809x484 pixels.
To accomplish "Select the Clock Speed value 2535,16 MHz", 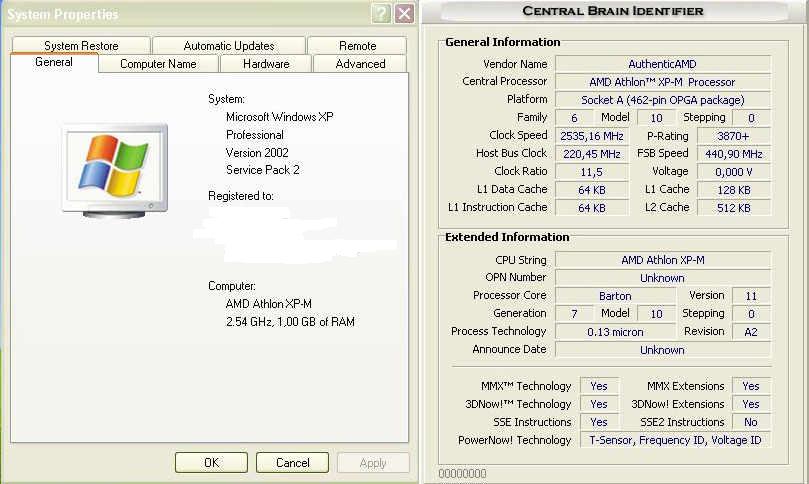I will [591, 136].
